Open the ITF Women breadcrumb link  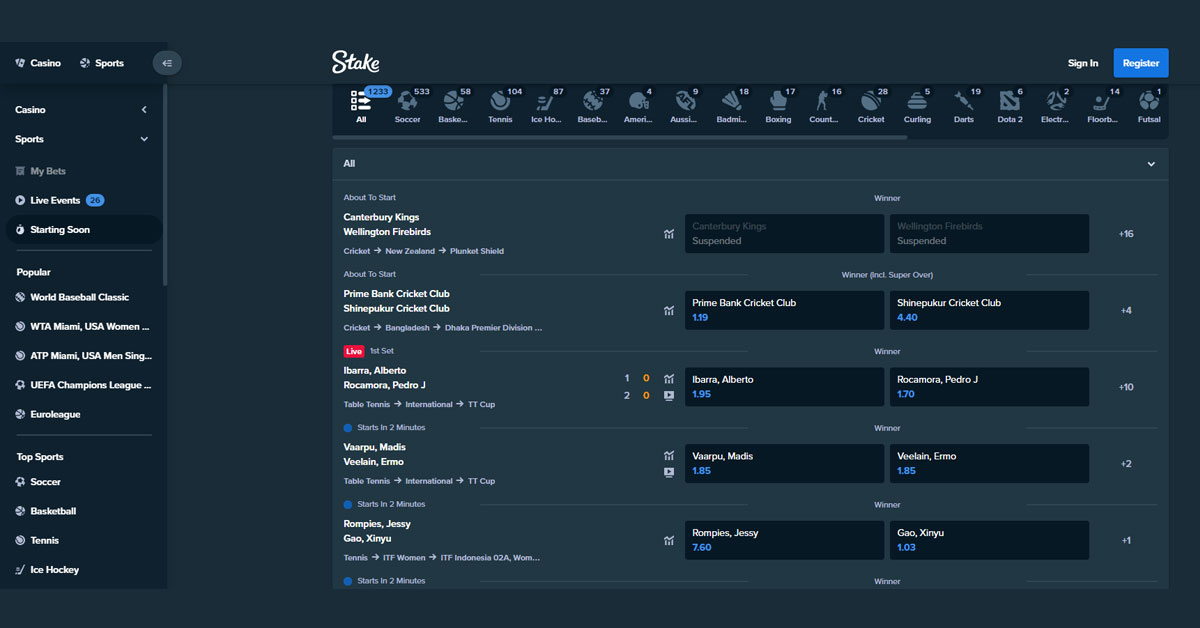pos(405,558)
